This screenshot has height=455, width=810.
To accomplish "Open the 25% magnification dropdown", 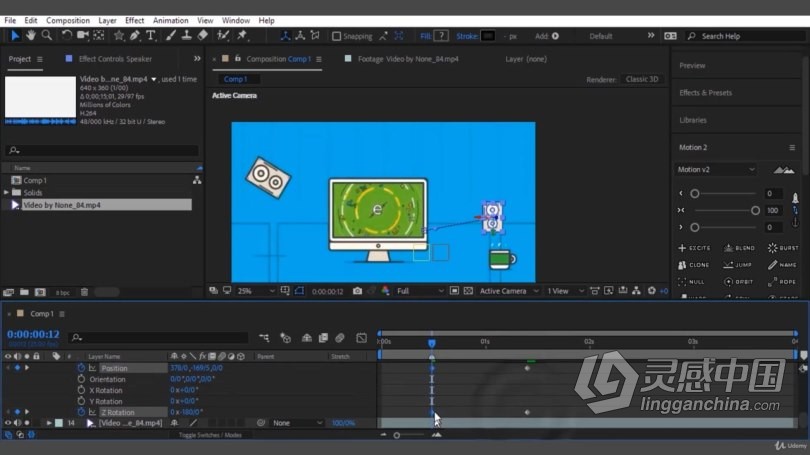I will coord(256,291).
